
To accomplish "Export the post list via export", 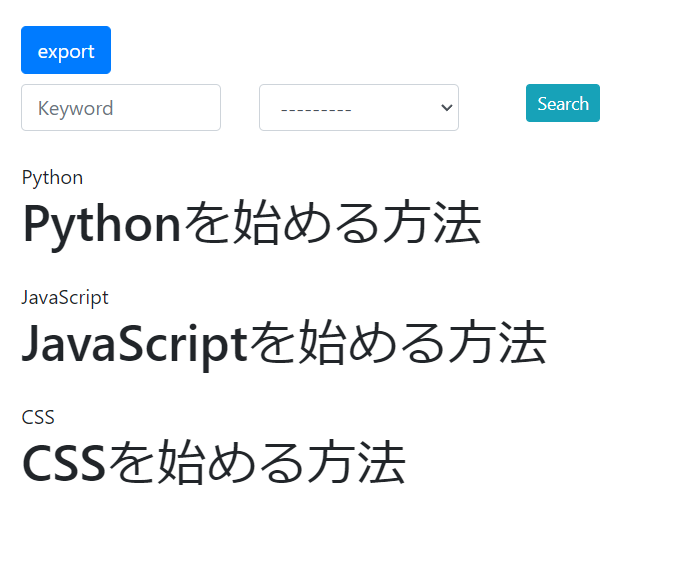I will tap(66, 50).
